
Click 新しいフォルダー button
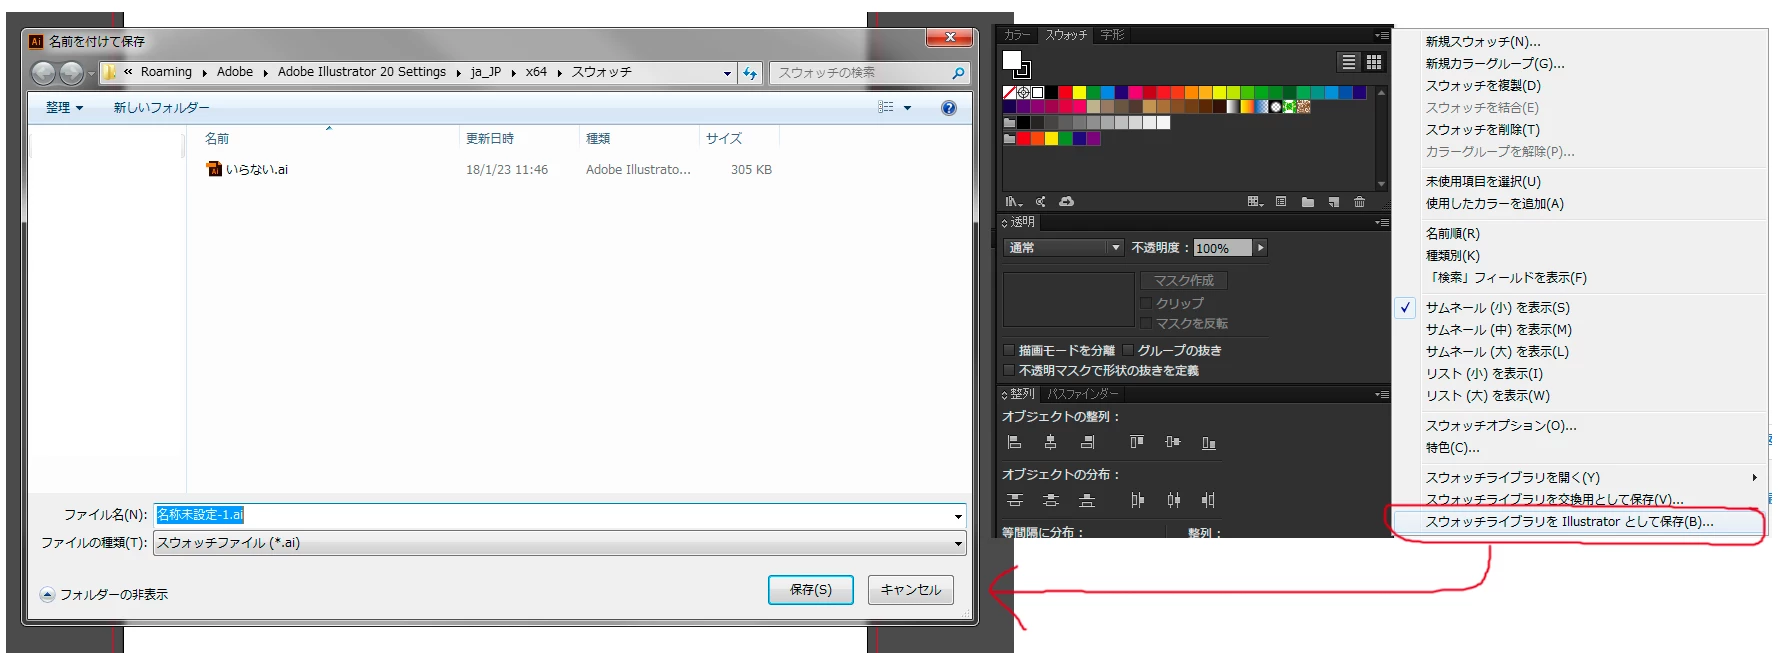(161, 108)
